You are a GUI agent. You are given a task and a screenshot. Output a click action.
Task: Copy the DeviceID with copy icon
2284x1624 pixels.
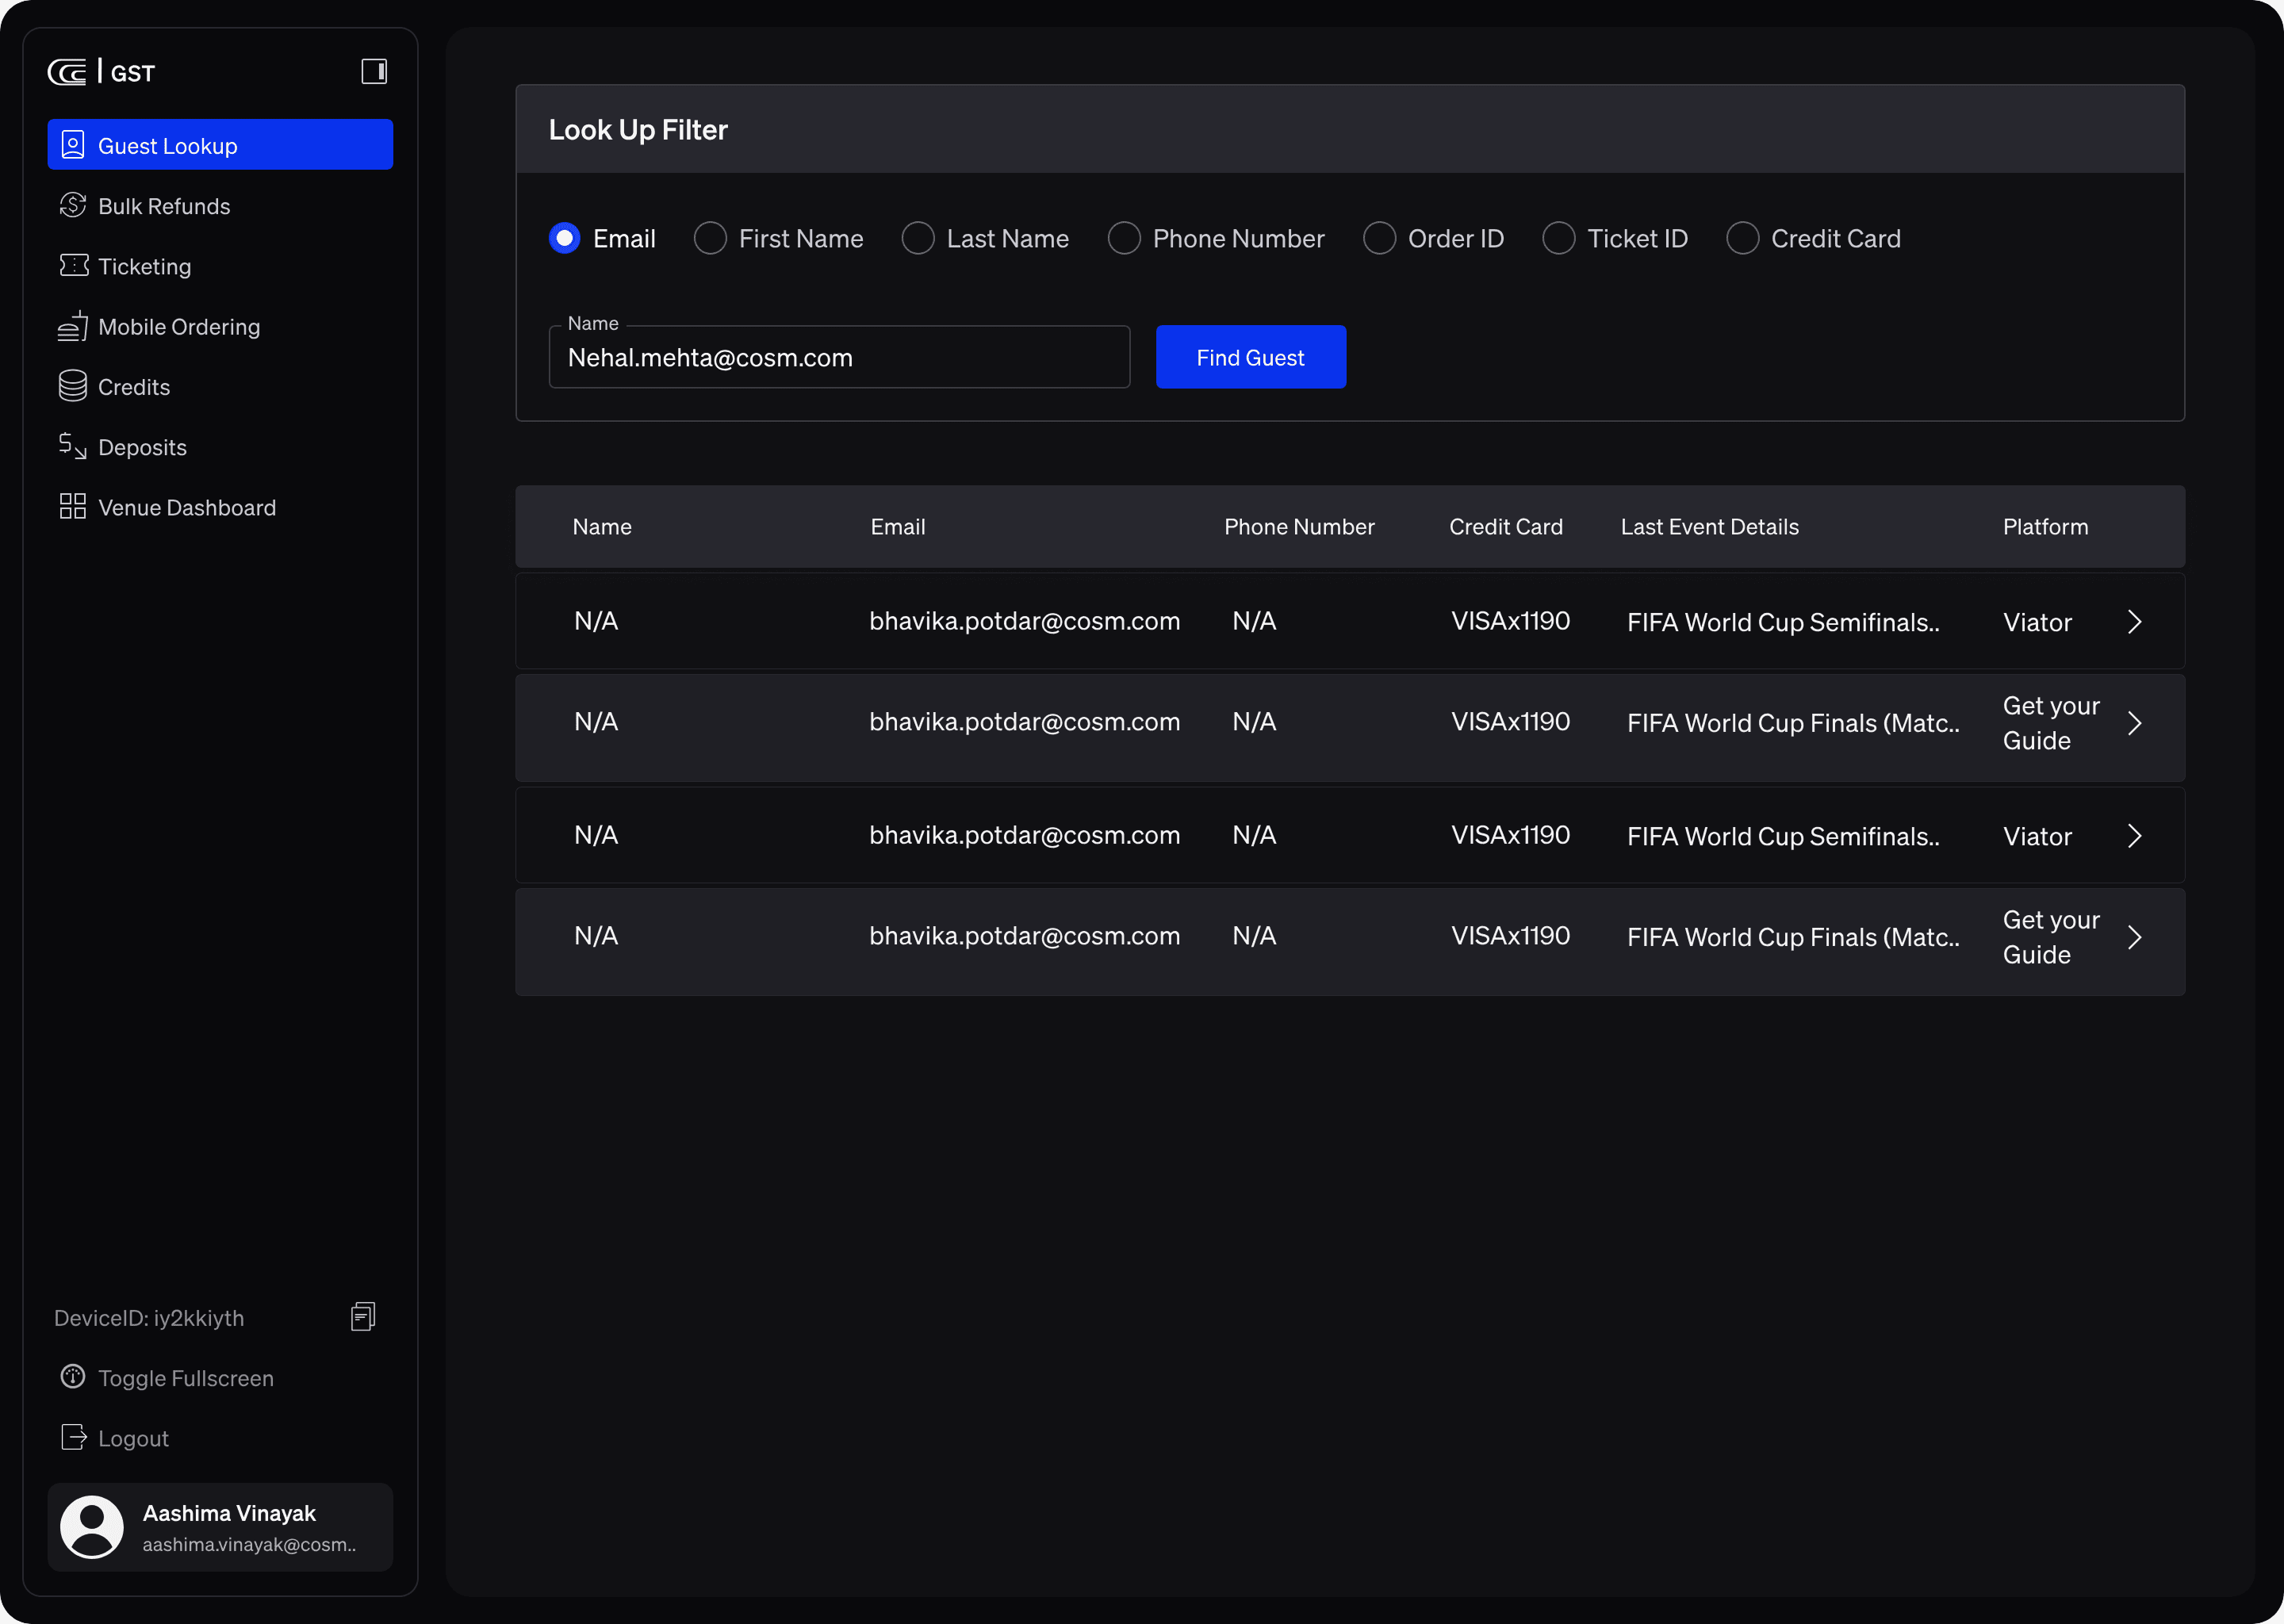tap(363, 1317)
